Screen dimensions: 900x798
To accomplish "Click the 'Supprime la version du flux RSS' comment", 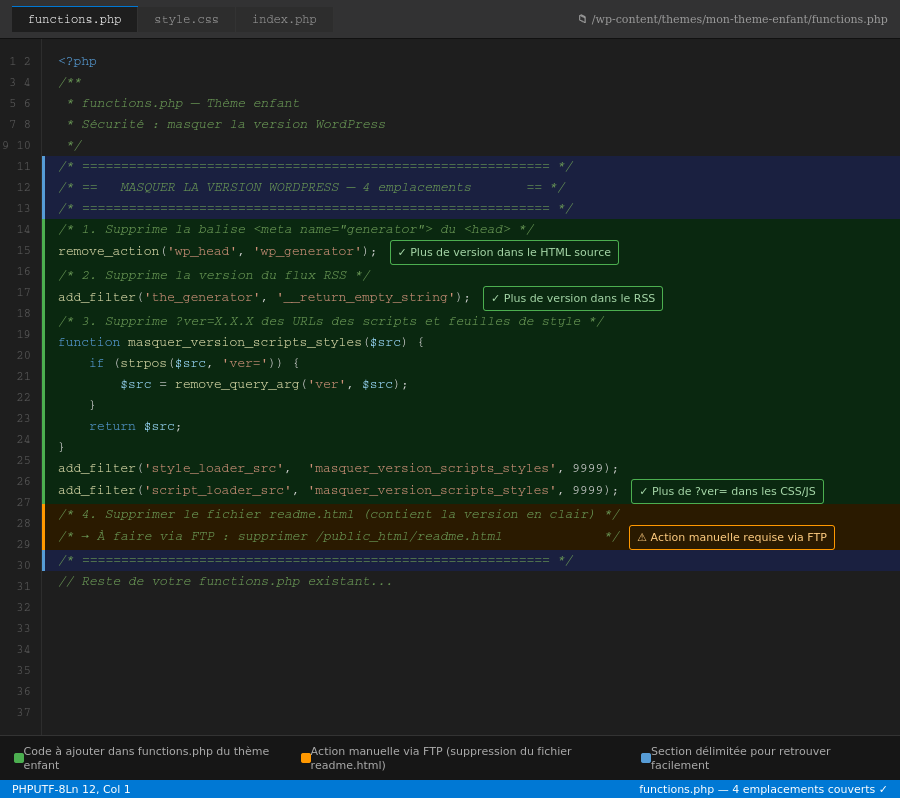I will tap(214, 276).
